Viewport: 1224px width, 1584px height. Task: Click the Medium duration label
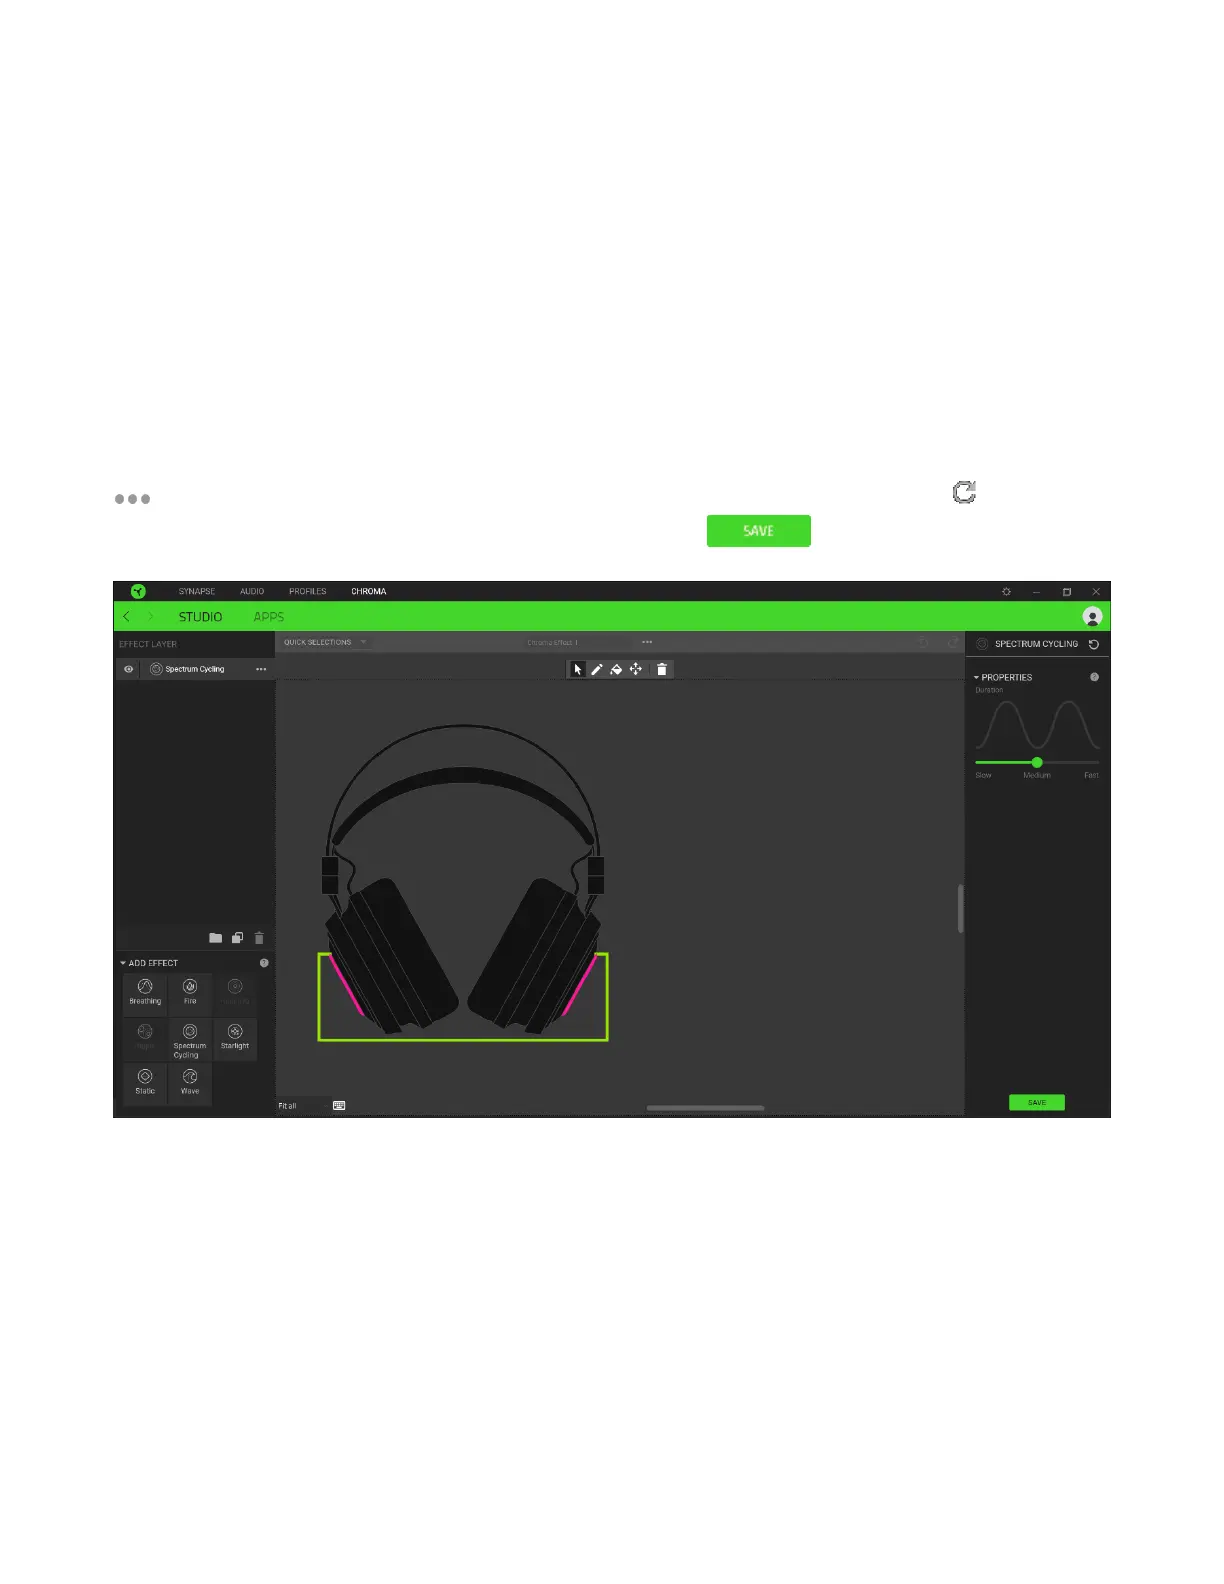click(x=1037, y=775)
